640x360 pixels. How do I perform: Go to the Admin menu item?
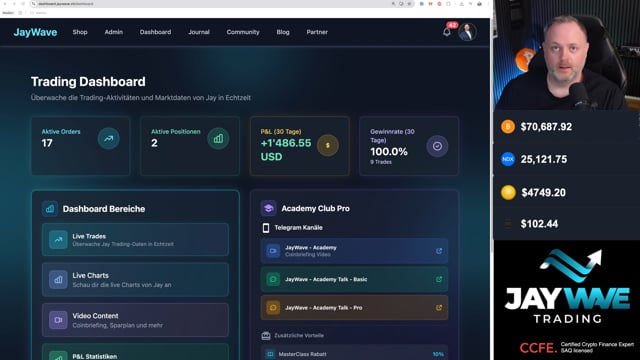pyautogui.click(x=113, y=32)
